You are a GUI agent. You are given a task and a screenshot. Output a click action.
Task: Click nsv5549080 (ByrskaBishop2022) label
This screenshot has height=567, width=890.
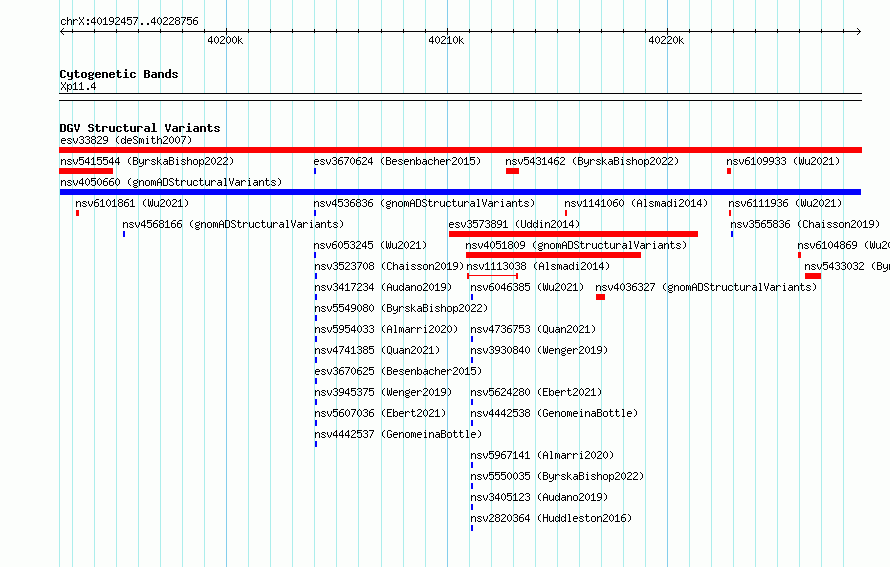401,308
